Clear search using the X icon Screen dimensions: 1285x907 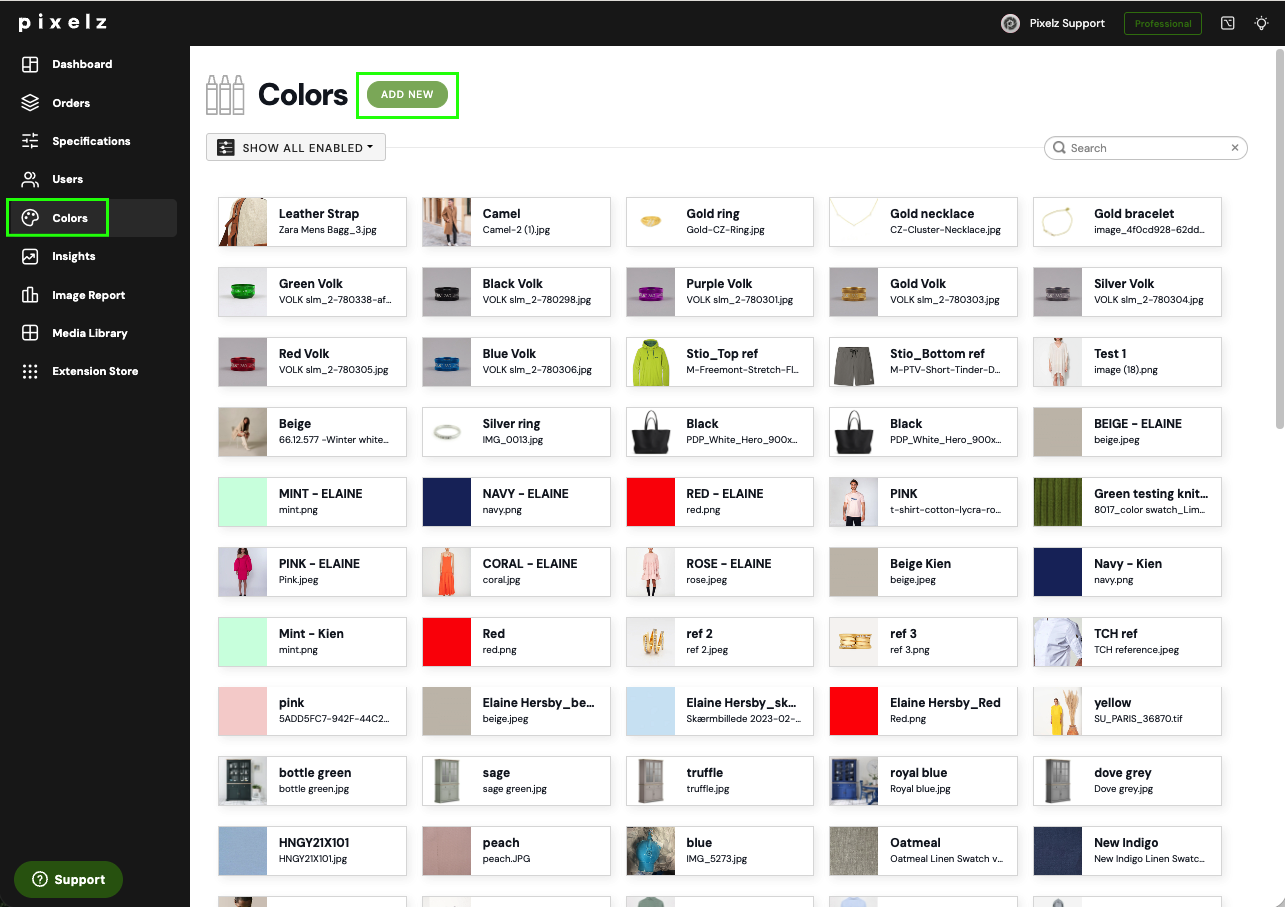(x=1235, y=148)
